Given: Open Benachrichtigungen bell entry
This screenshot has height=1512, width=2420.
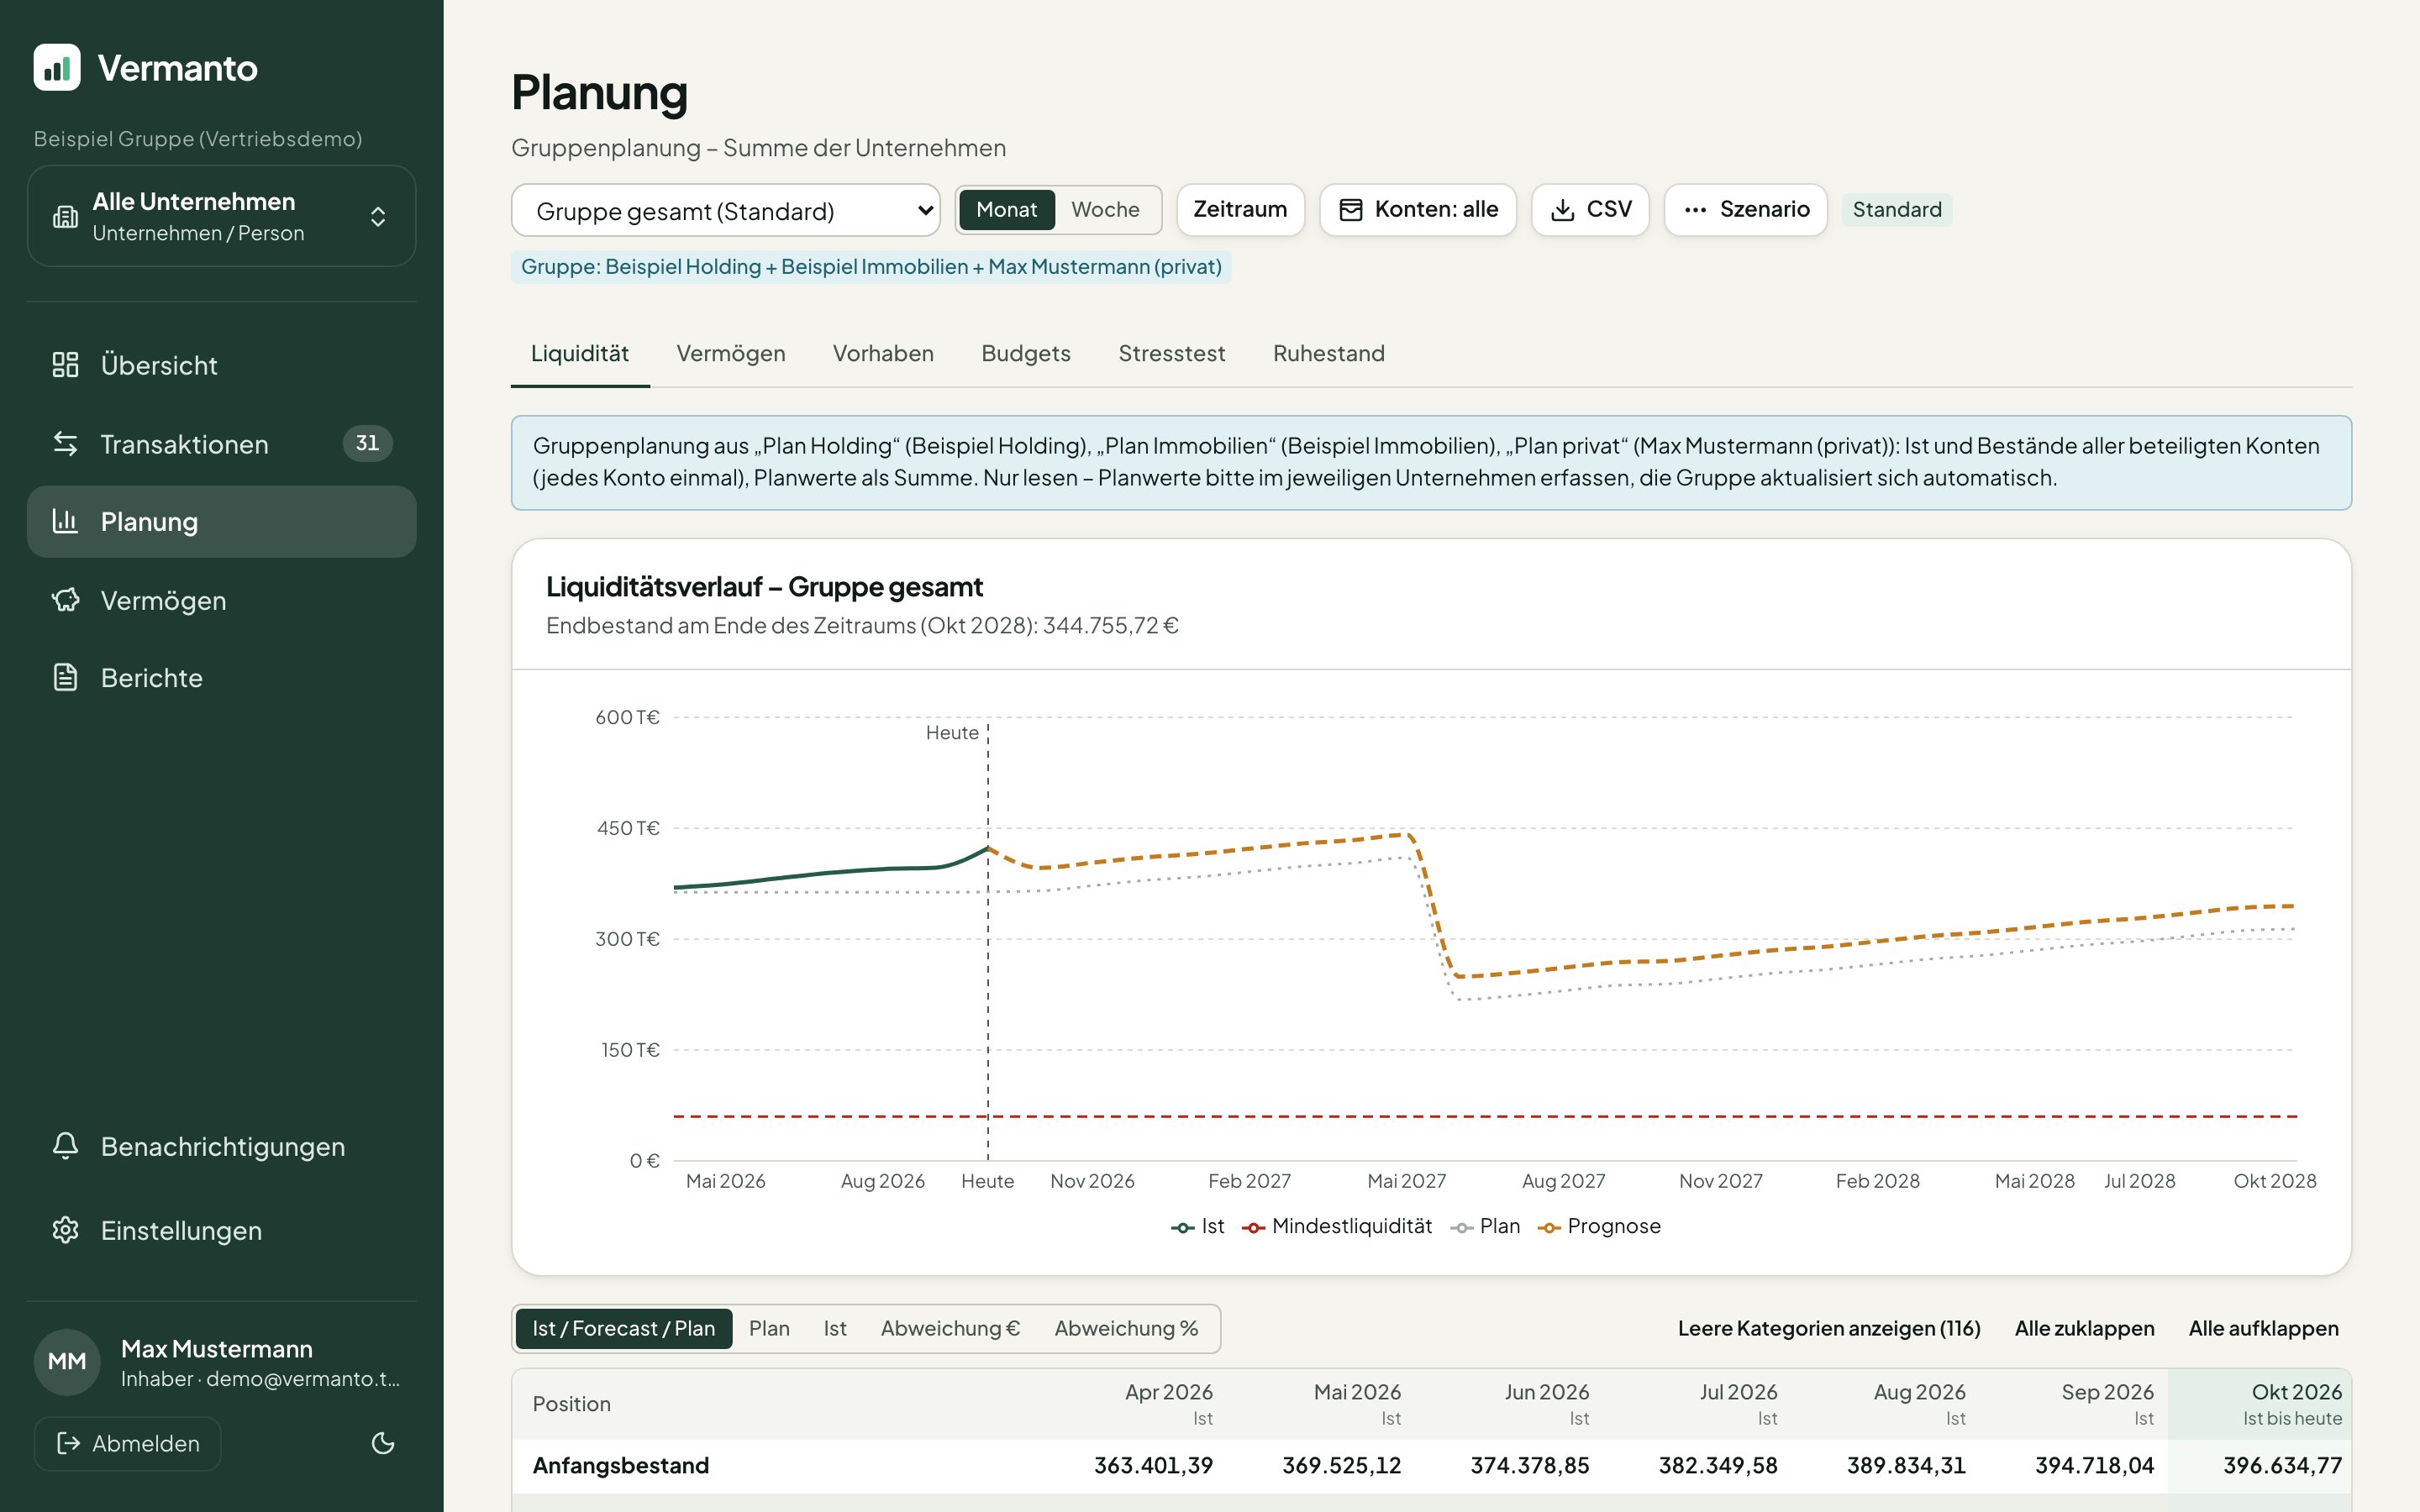Looking at the screenshot, I should click(x=221, y=1146).
